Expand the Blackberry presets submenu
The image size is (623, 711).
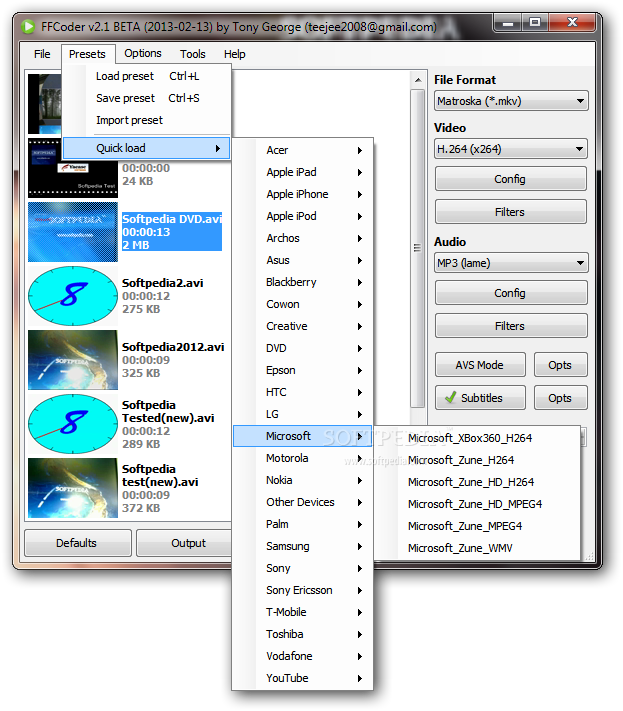click(302, 282)
